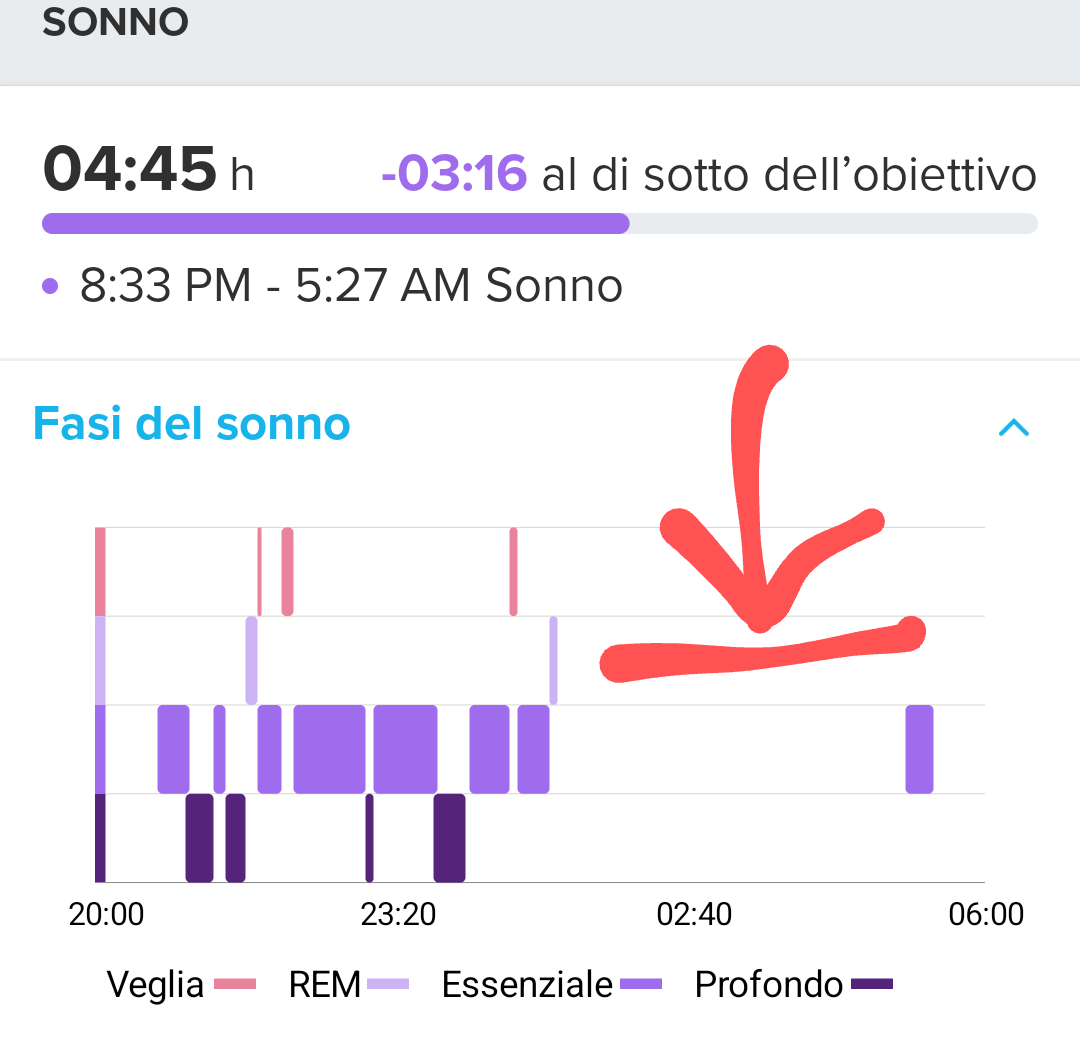Viewport: 1080px width, 1041px height.
Task: Tap the last REM bar in chart
Action: [553, 661]
